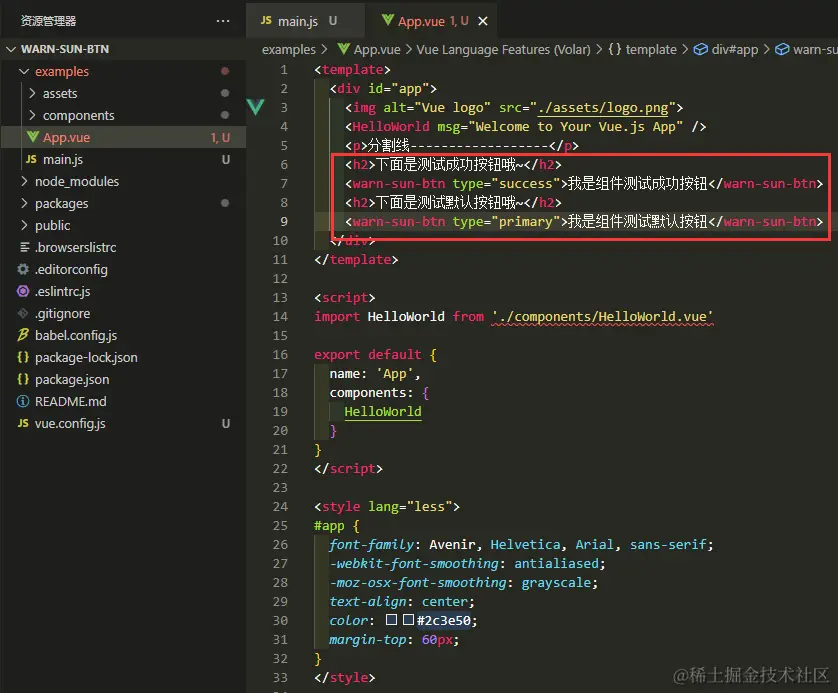Viewport: 838px width, 693px height.
Task: Open babel.config.js file
Action: (x=123, y=335)
